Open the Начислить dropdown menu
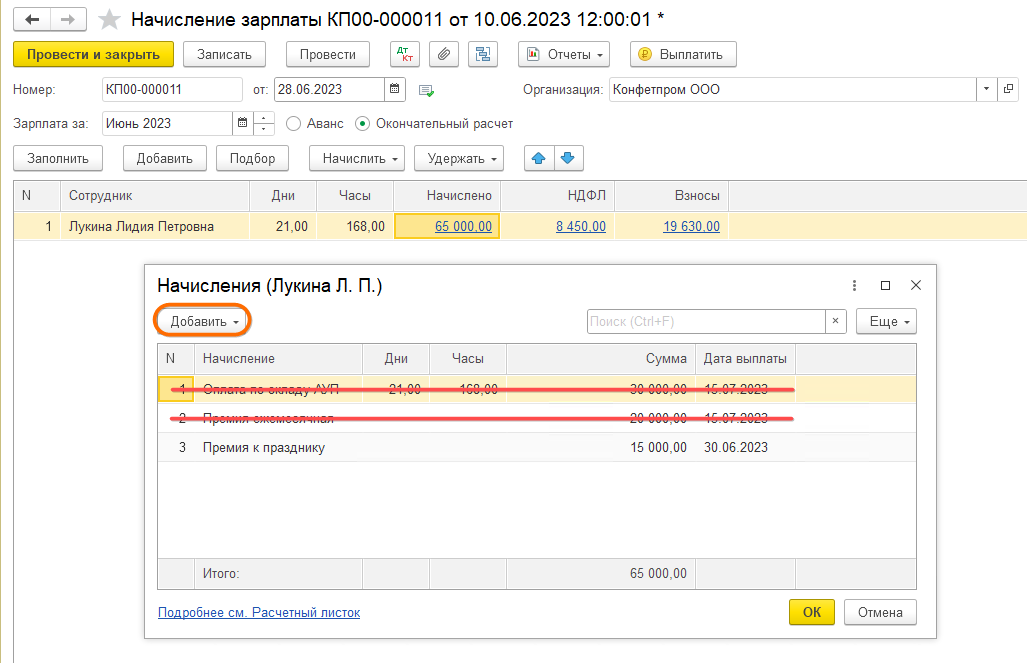The image size is (1027, 663). (355, 158)
